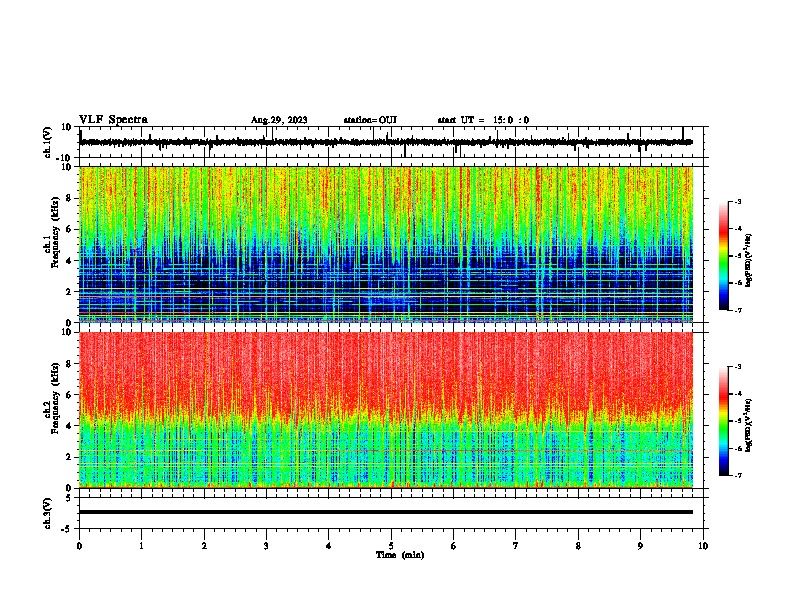Image resolution: width=792 pixels, height=612 pixels.
Task: Click inside the ch.1 spectrogram panel
Action: click(386, 244)
